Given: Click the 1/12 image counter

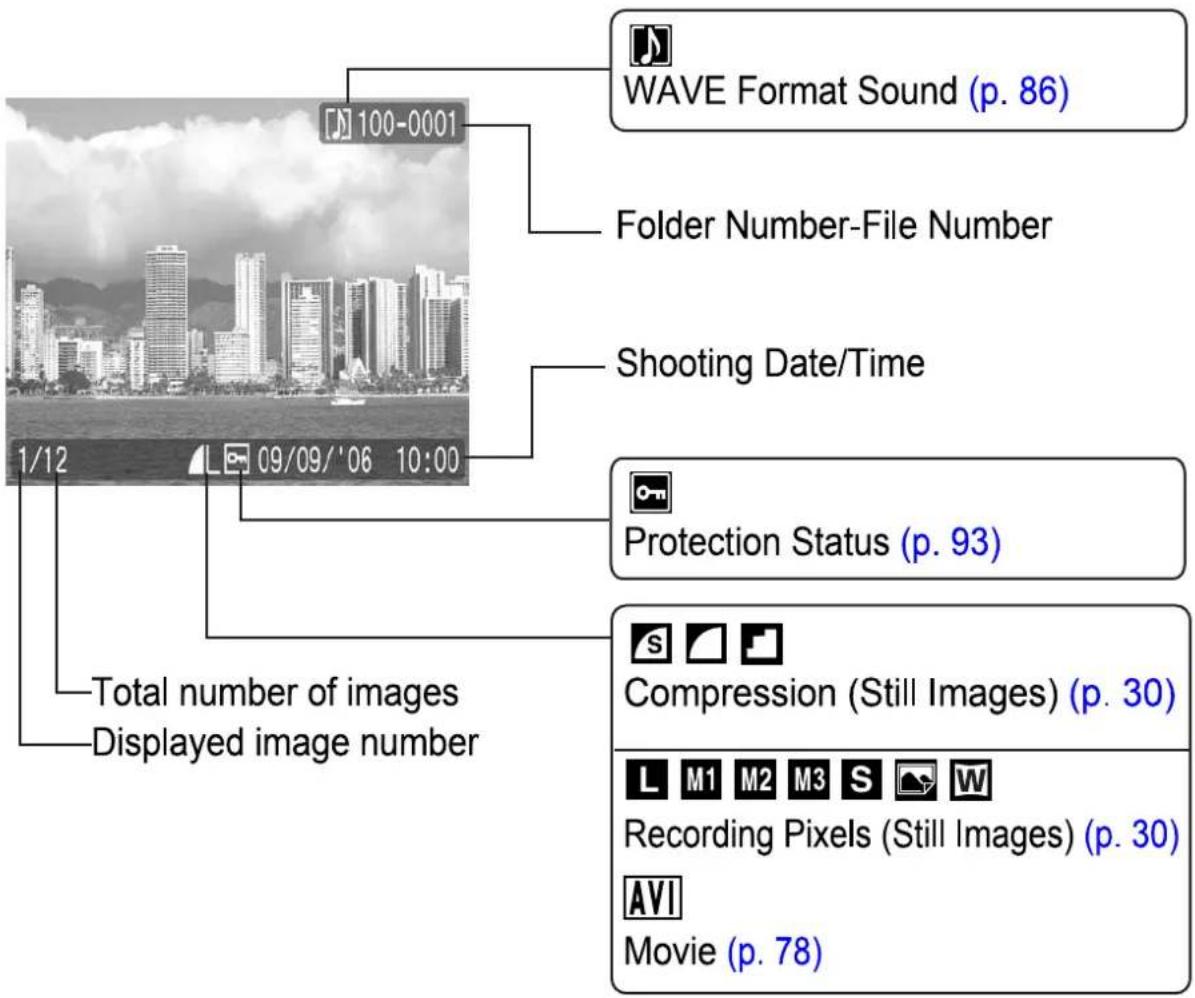Looking at the screenshot, I should point(43,460).
